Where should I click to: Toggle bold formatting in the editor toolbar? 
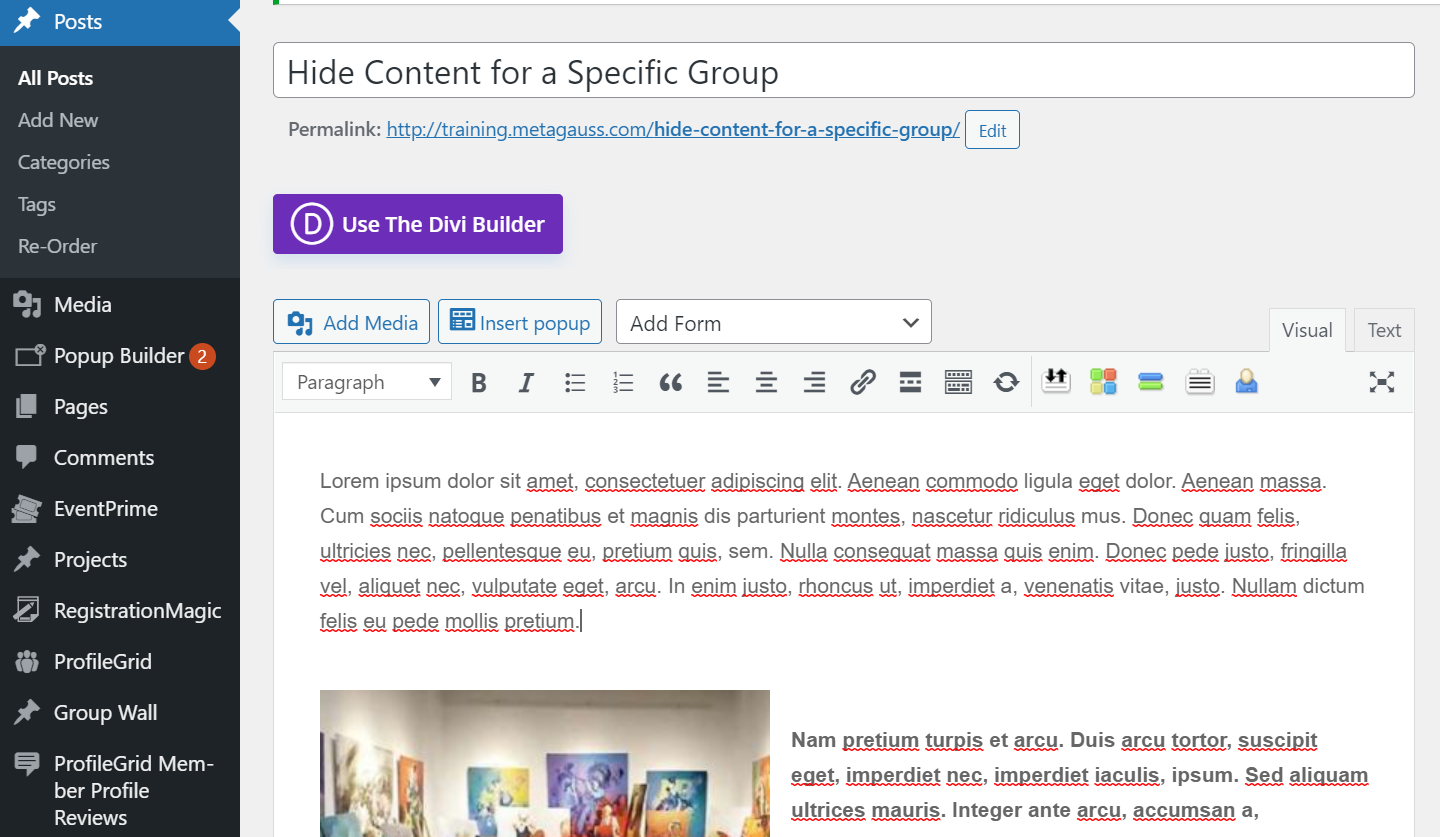479,382
